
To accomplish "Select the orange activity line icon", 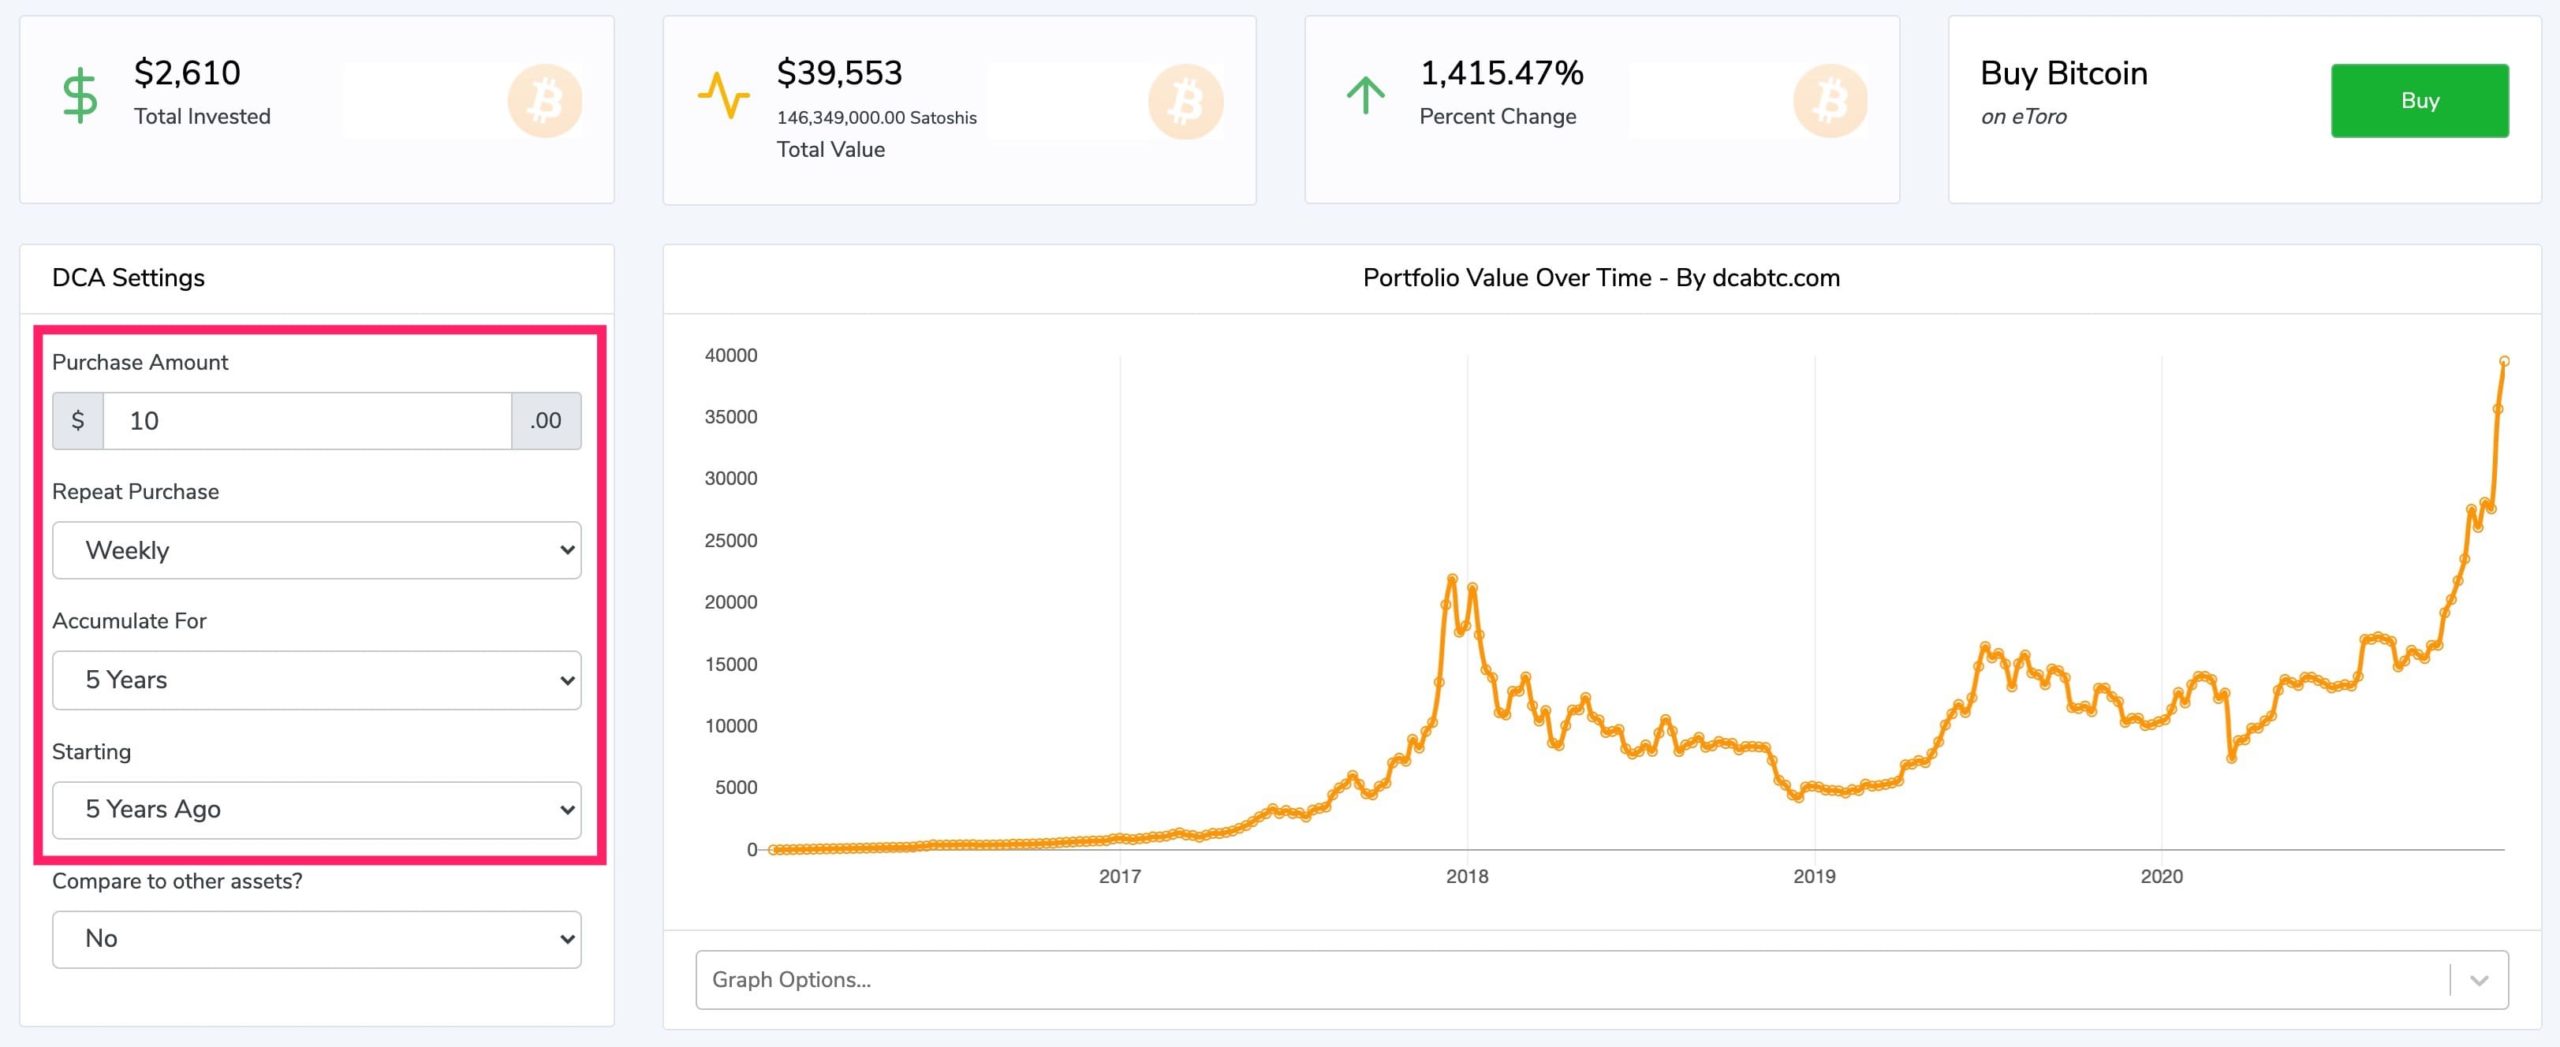I will pyautogui.click(x=724, y=94).
